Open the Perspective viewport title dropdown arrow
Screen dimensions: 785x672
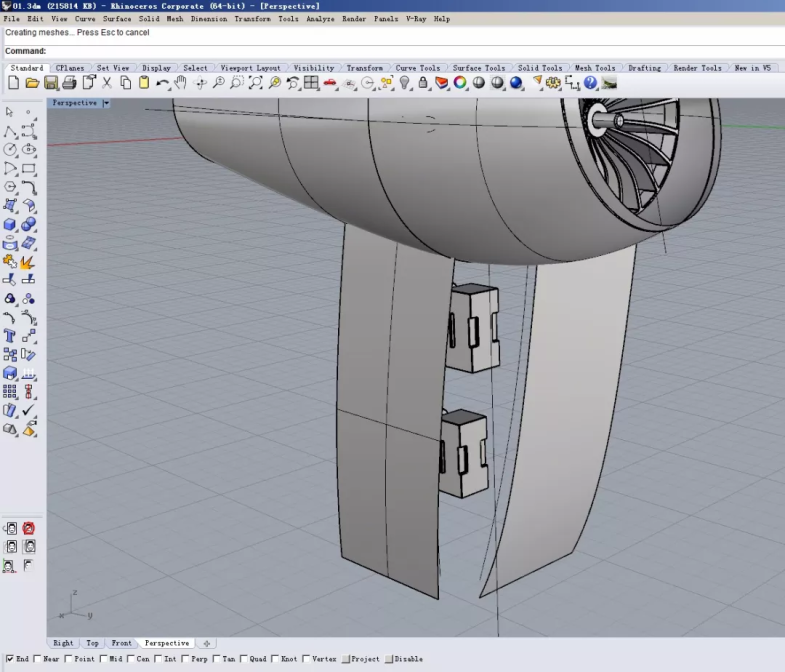[x=106, y=103]
